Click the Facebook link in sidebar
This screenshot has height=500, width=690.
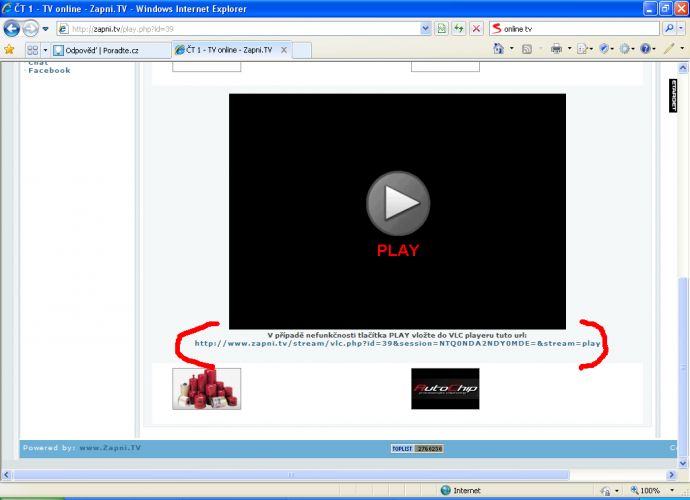[x=49, y=70]
